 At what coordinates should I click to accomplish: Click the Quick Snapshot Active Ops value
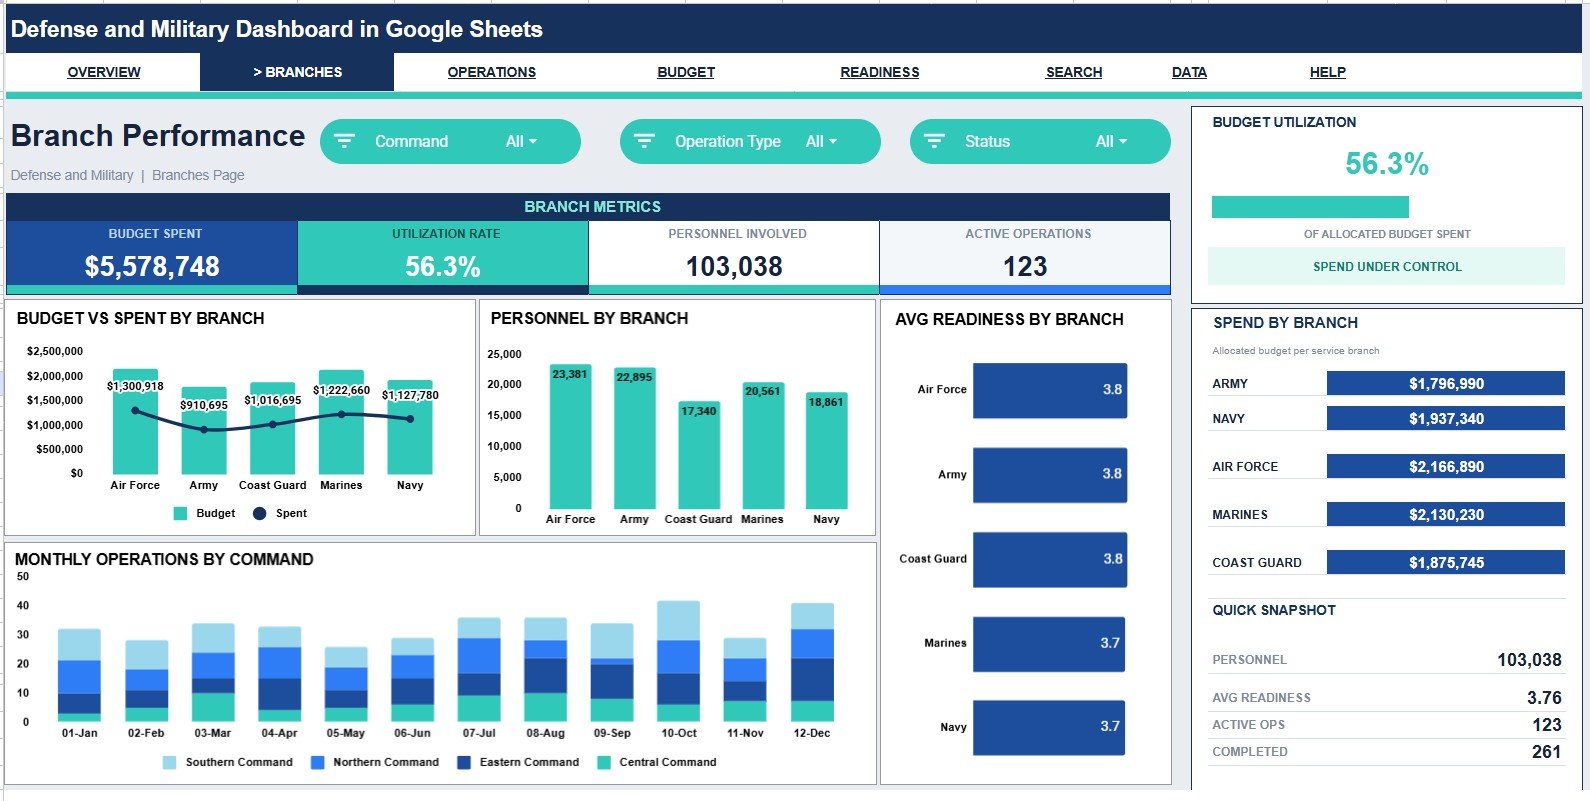point(1546,725)
